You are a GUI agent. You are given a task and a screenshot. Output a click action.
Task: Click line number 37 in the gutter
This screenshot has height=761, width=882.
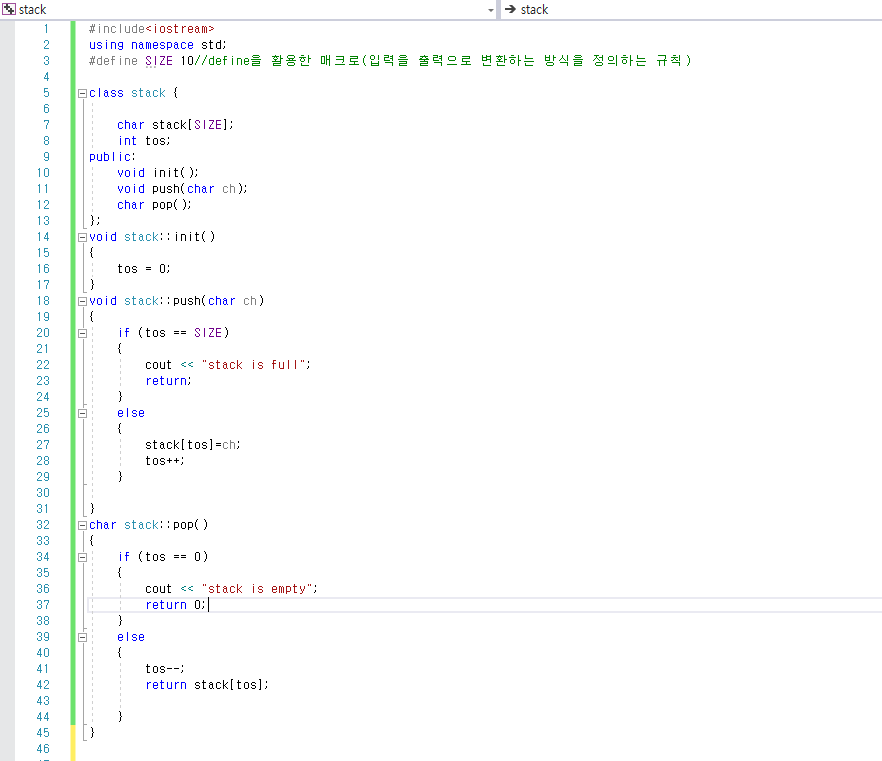[43, 605]
